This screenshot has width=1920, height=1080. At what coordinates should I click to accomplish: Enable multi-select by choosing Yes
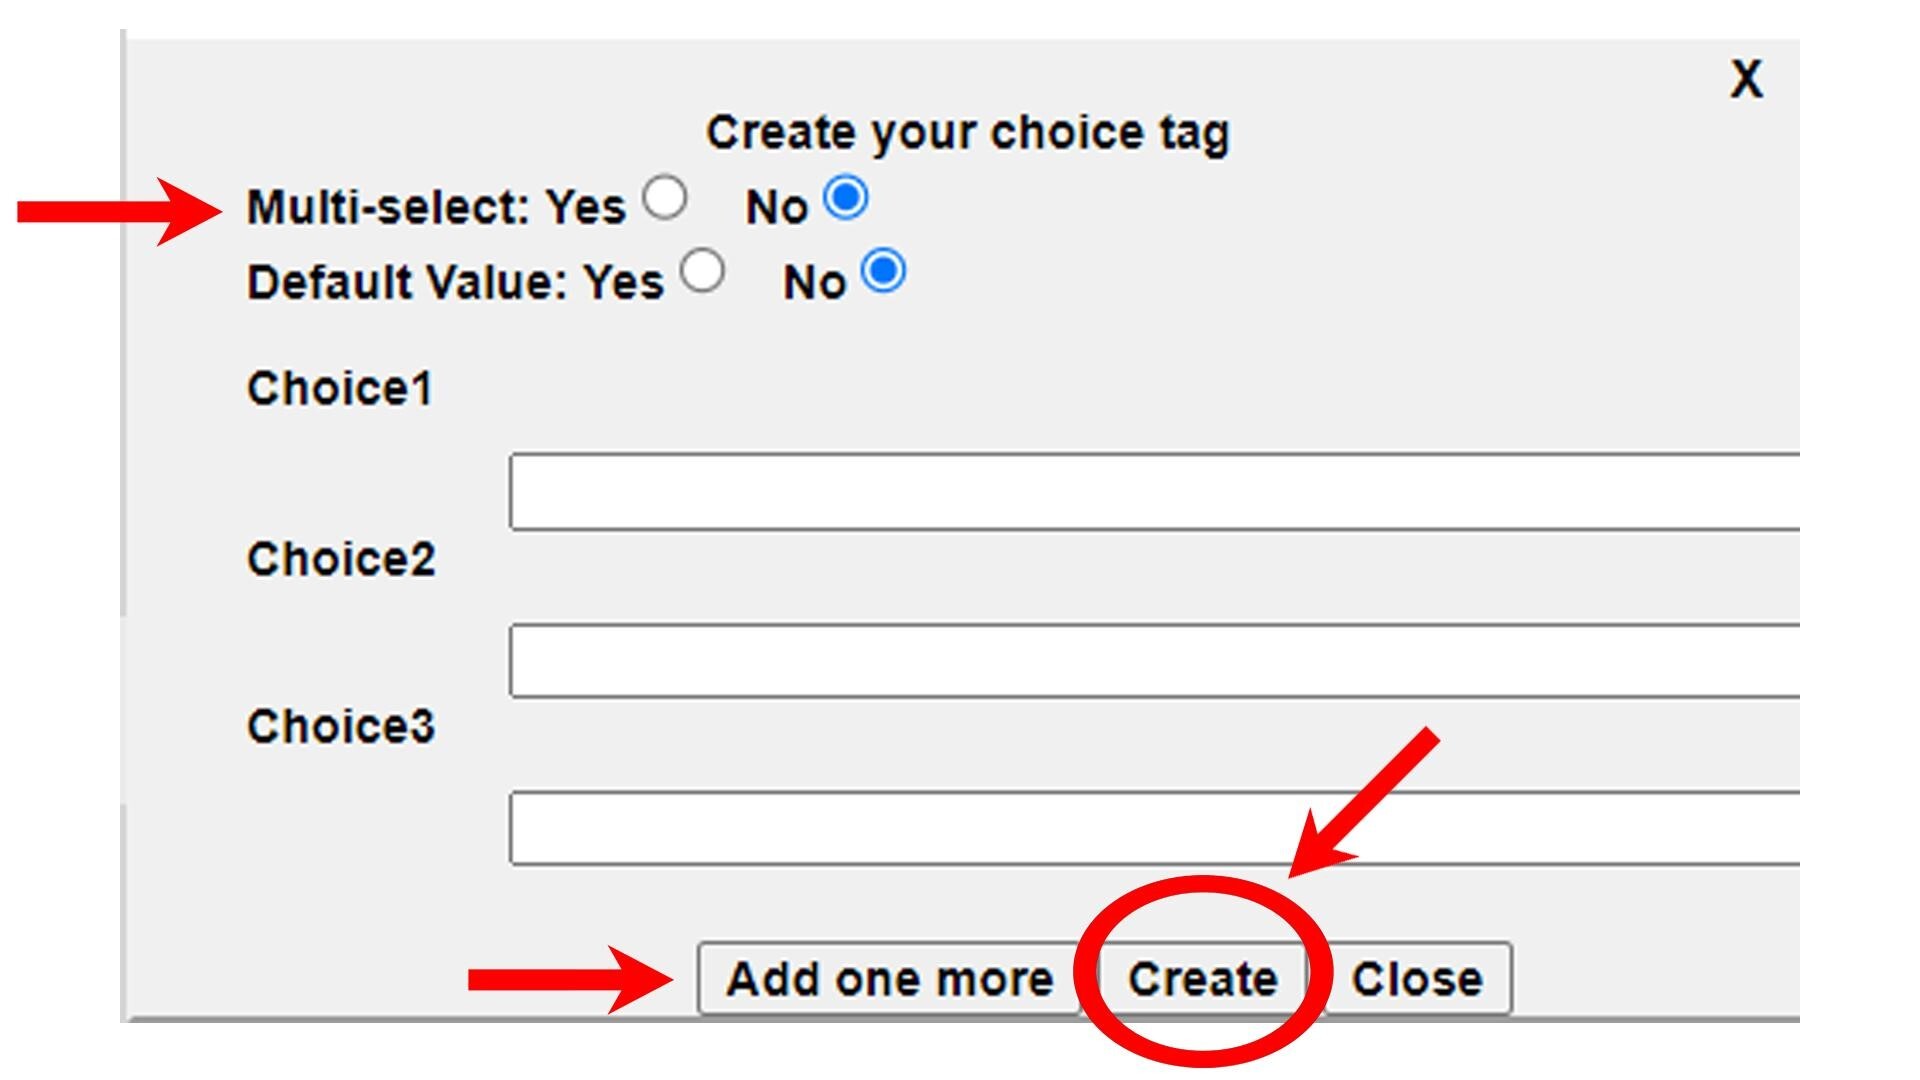(662, 198)
